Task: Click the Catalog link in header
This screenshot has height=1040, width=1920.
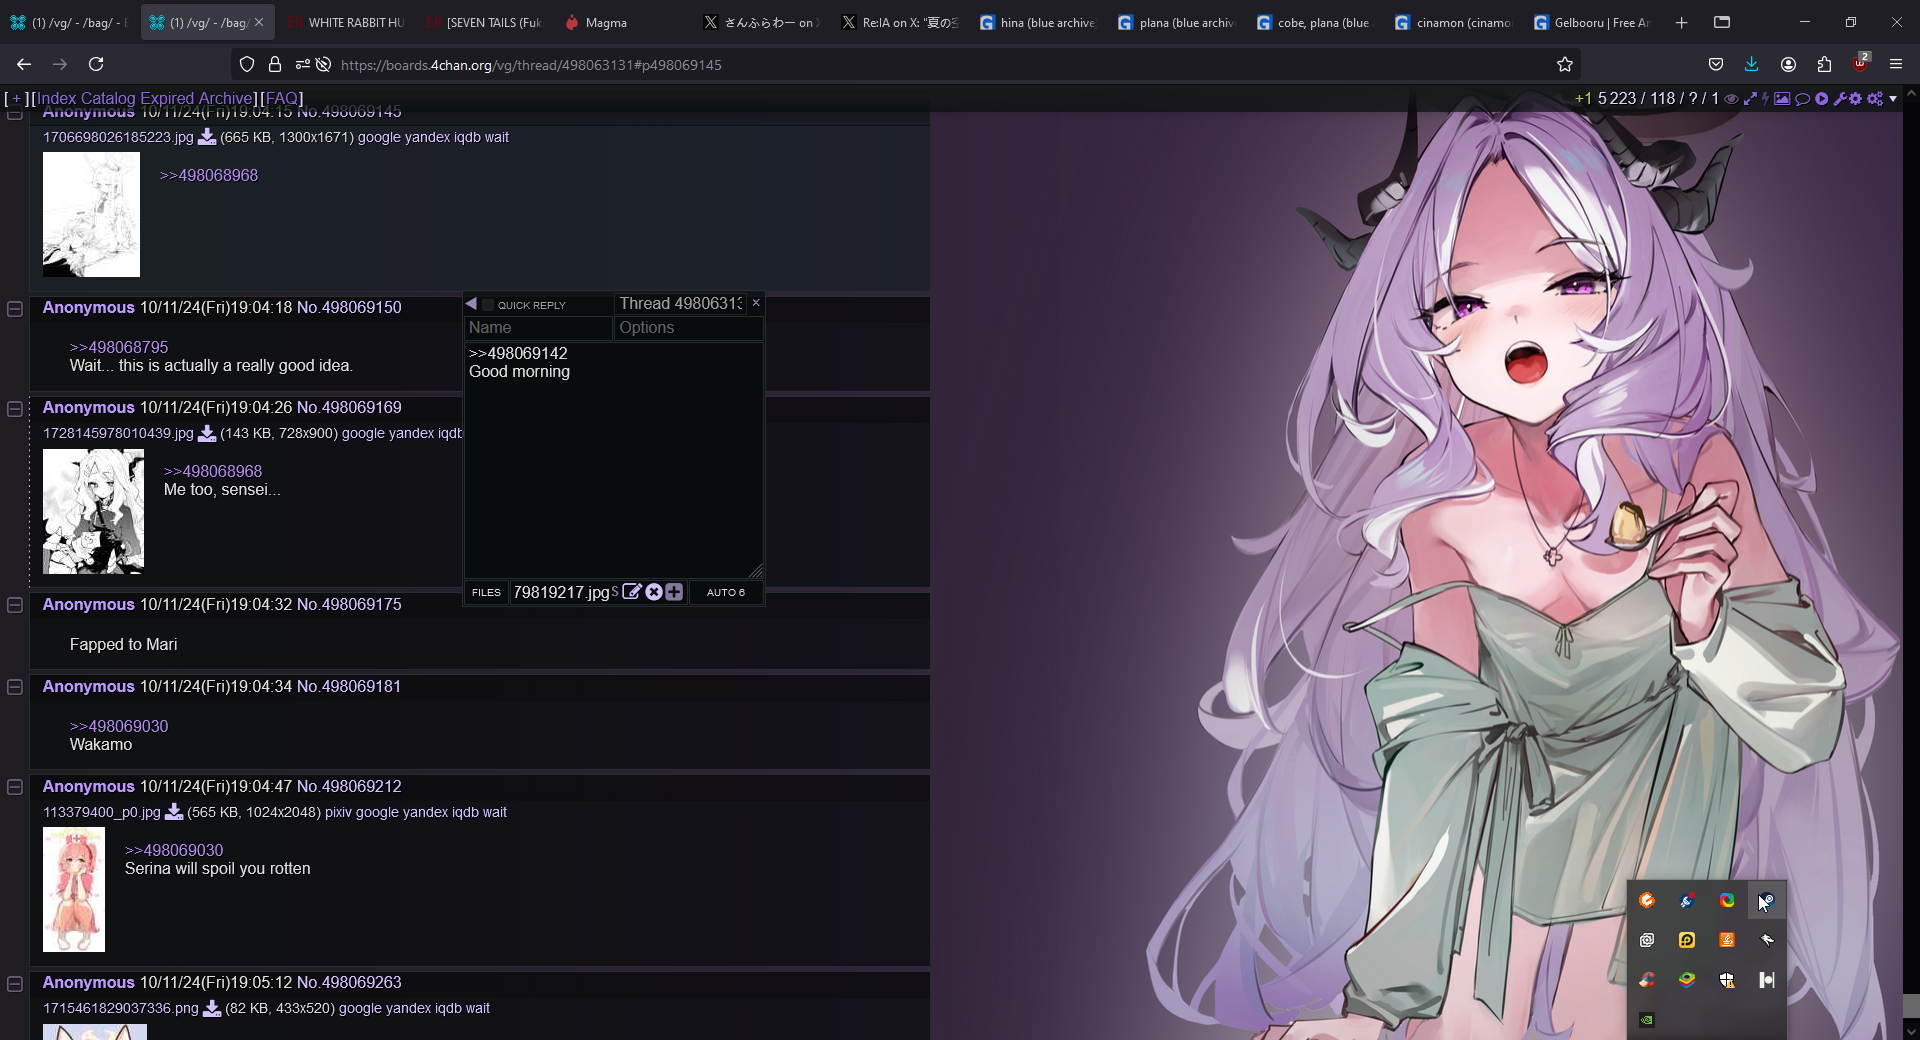Action: [108, 98]
